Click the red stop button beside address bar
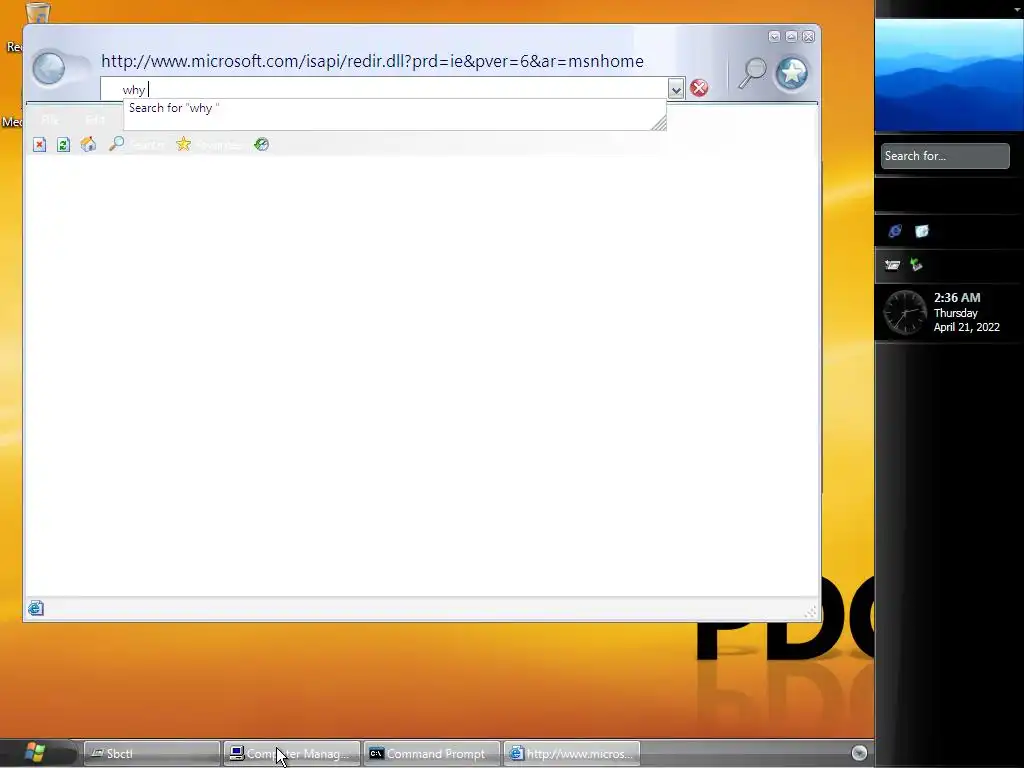 coord(699,88)
